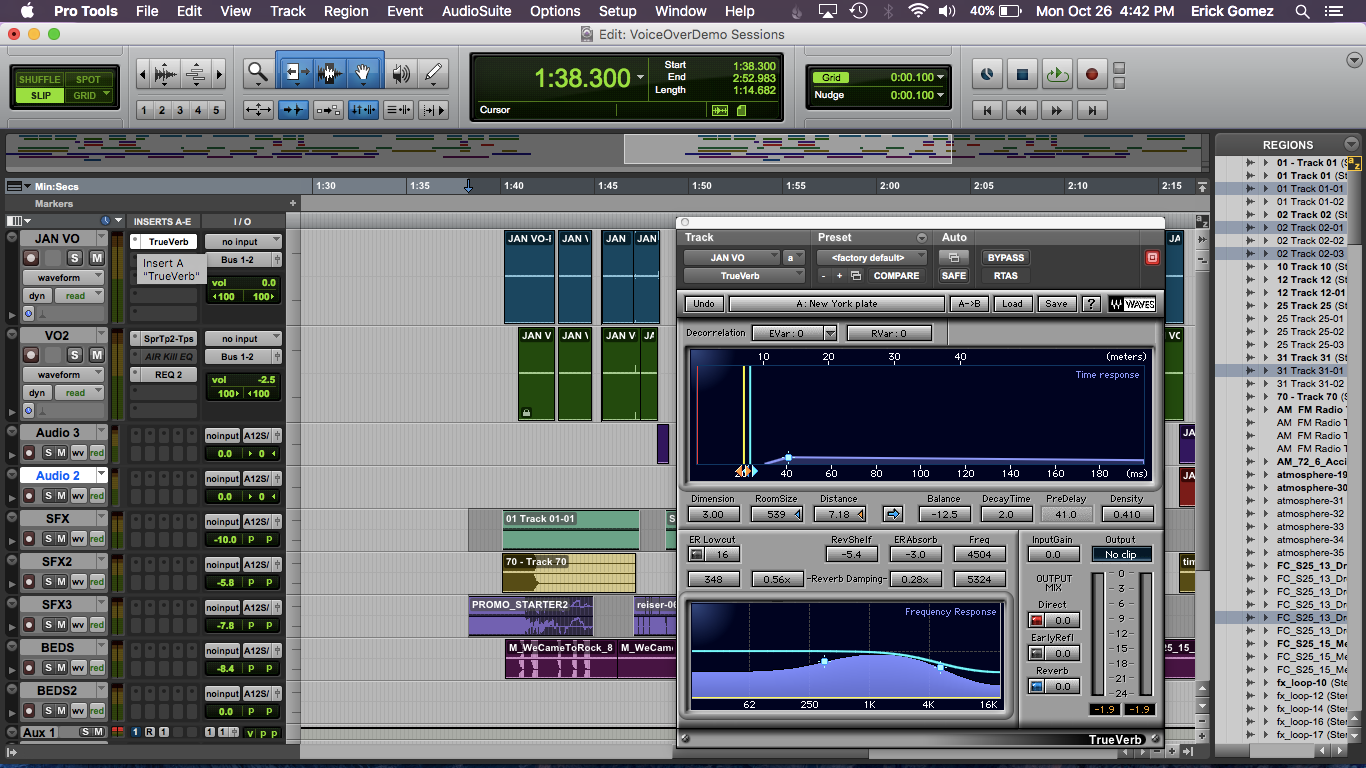1366x768 pixels.
Task: Open the Wi-Fi status menu
Action: [x=918, y=11]
